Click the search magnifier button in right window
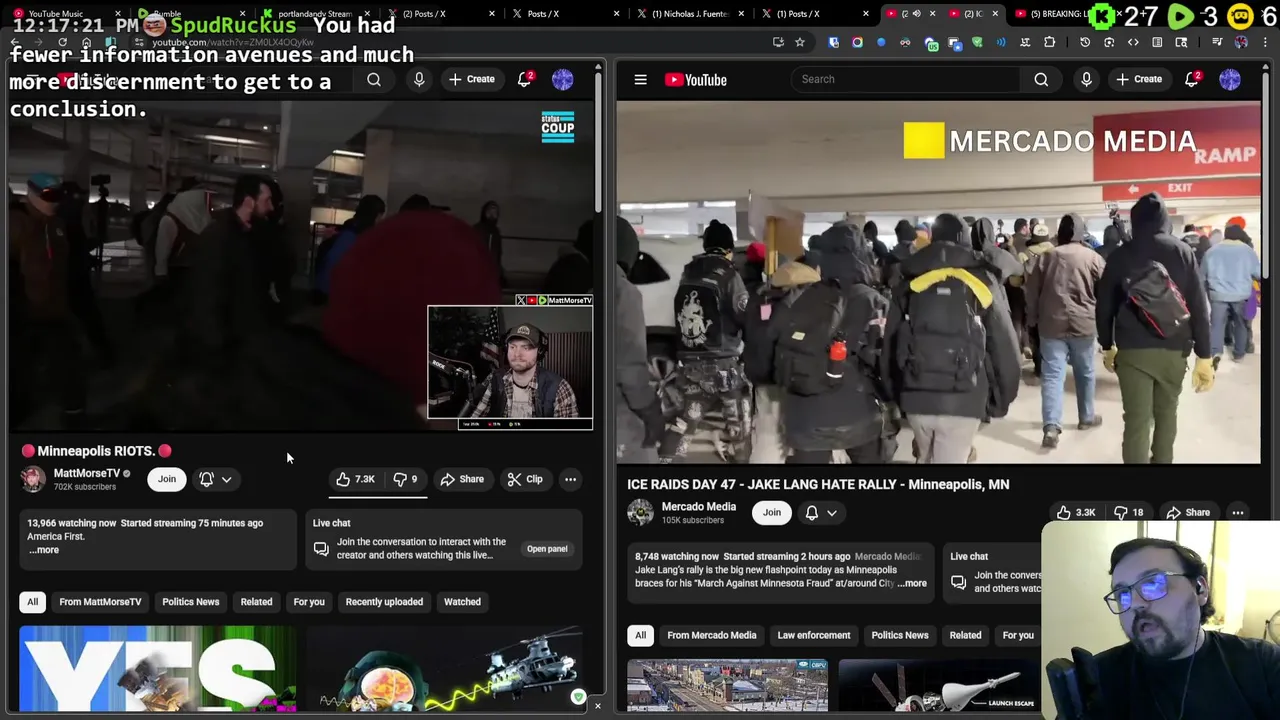1280x720 pixels. (x=1041, y=79)
